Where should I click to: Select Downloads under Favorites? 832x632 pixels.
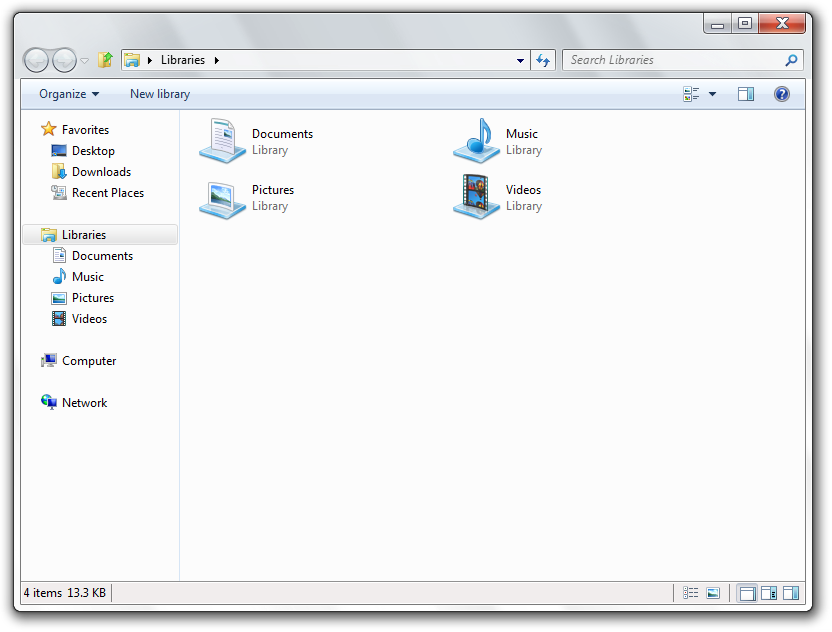click(101, 172)
